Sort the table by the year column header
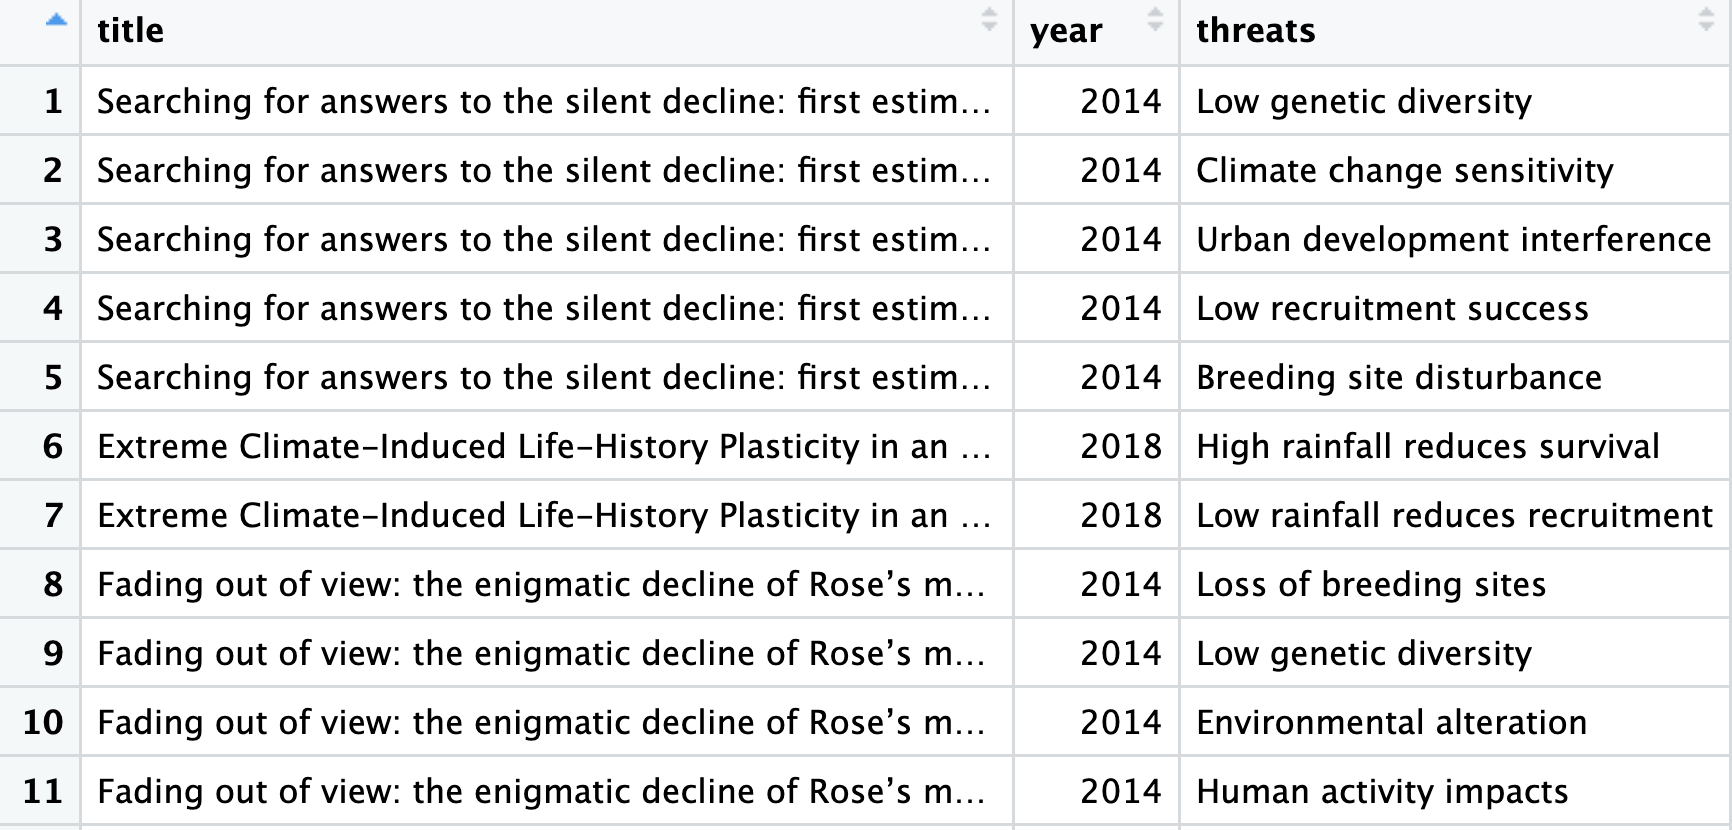The width and height of the screenshot is (1732, 830). click(x=1067, y=31)
